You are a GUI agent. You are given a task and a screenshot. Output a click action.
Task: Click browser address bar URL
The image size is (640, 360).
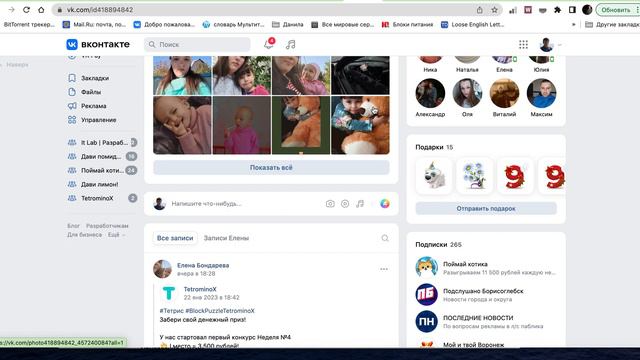[x=100, y=10]
